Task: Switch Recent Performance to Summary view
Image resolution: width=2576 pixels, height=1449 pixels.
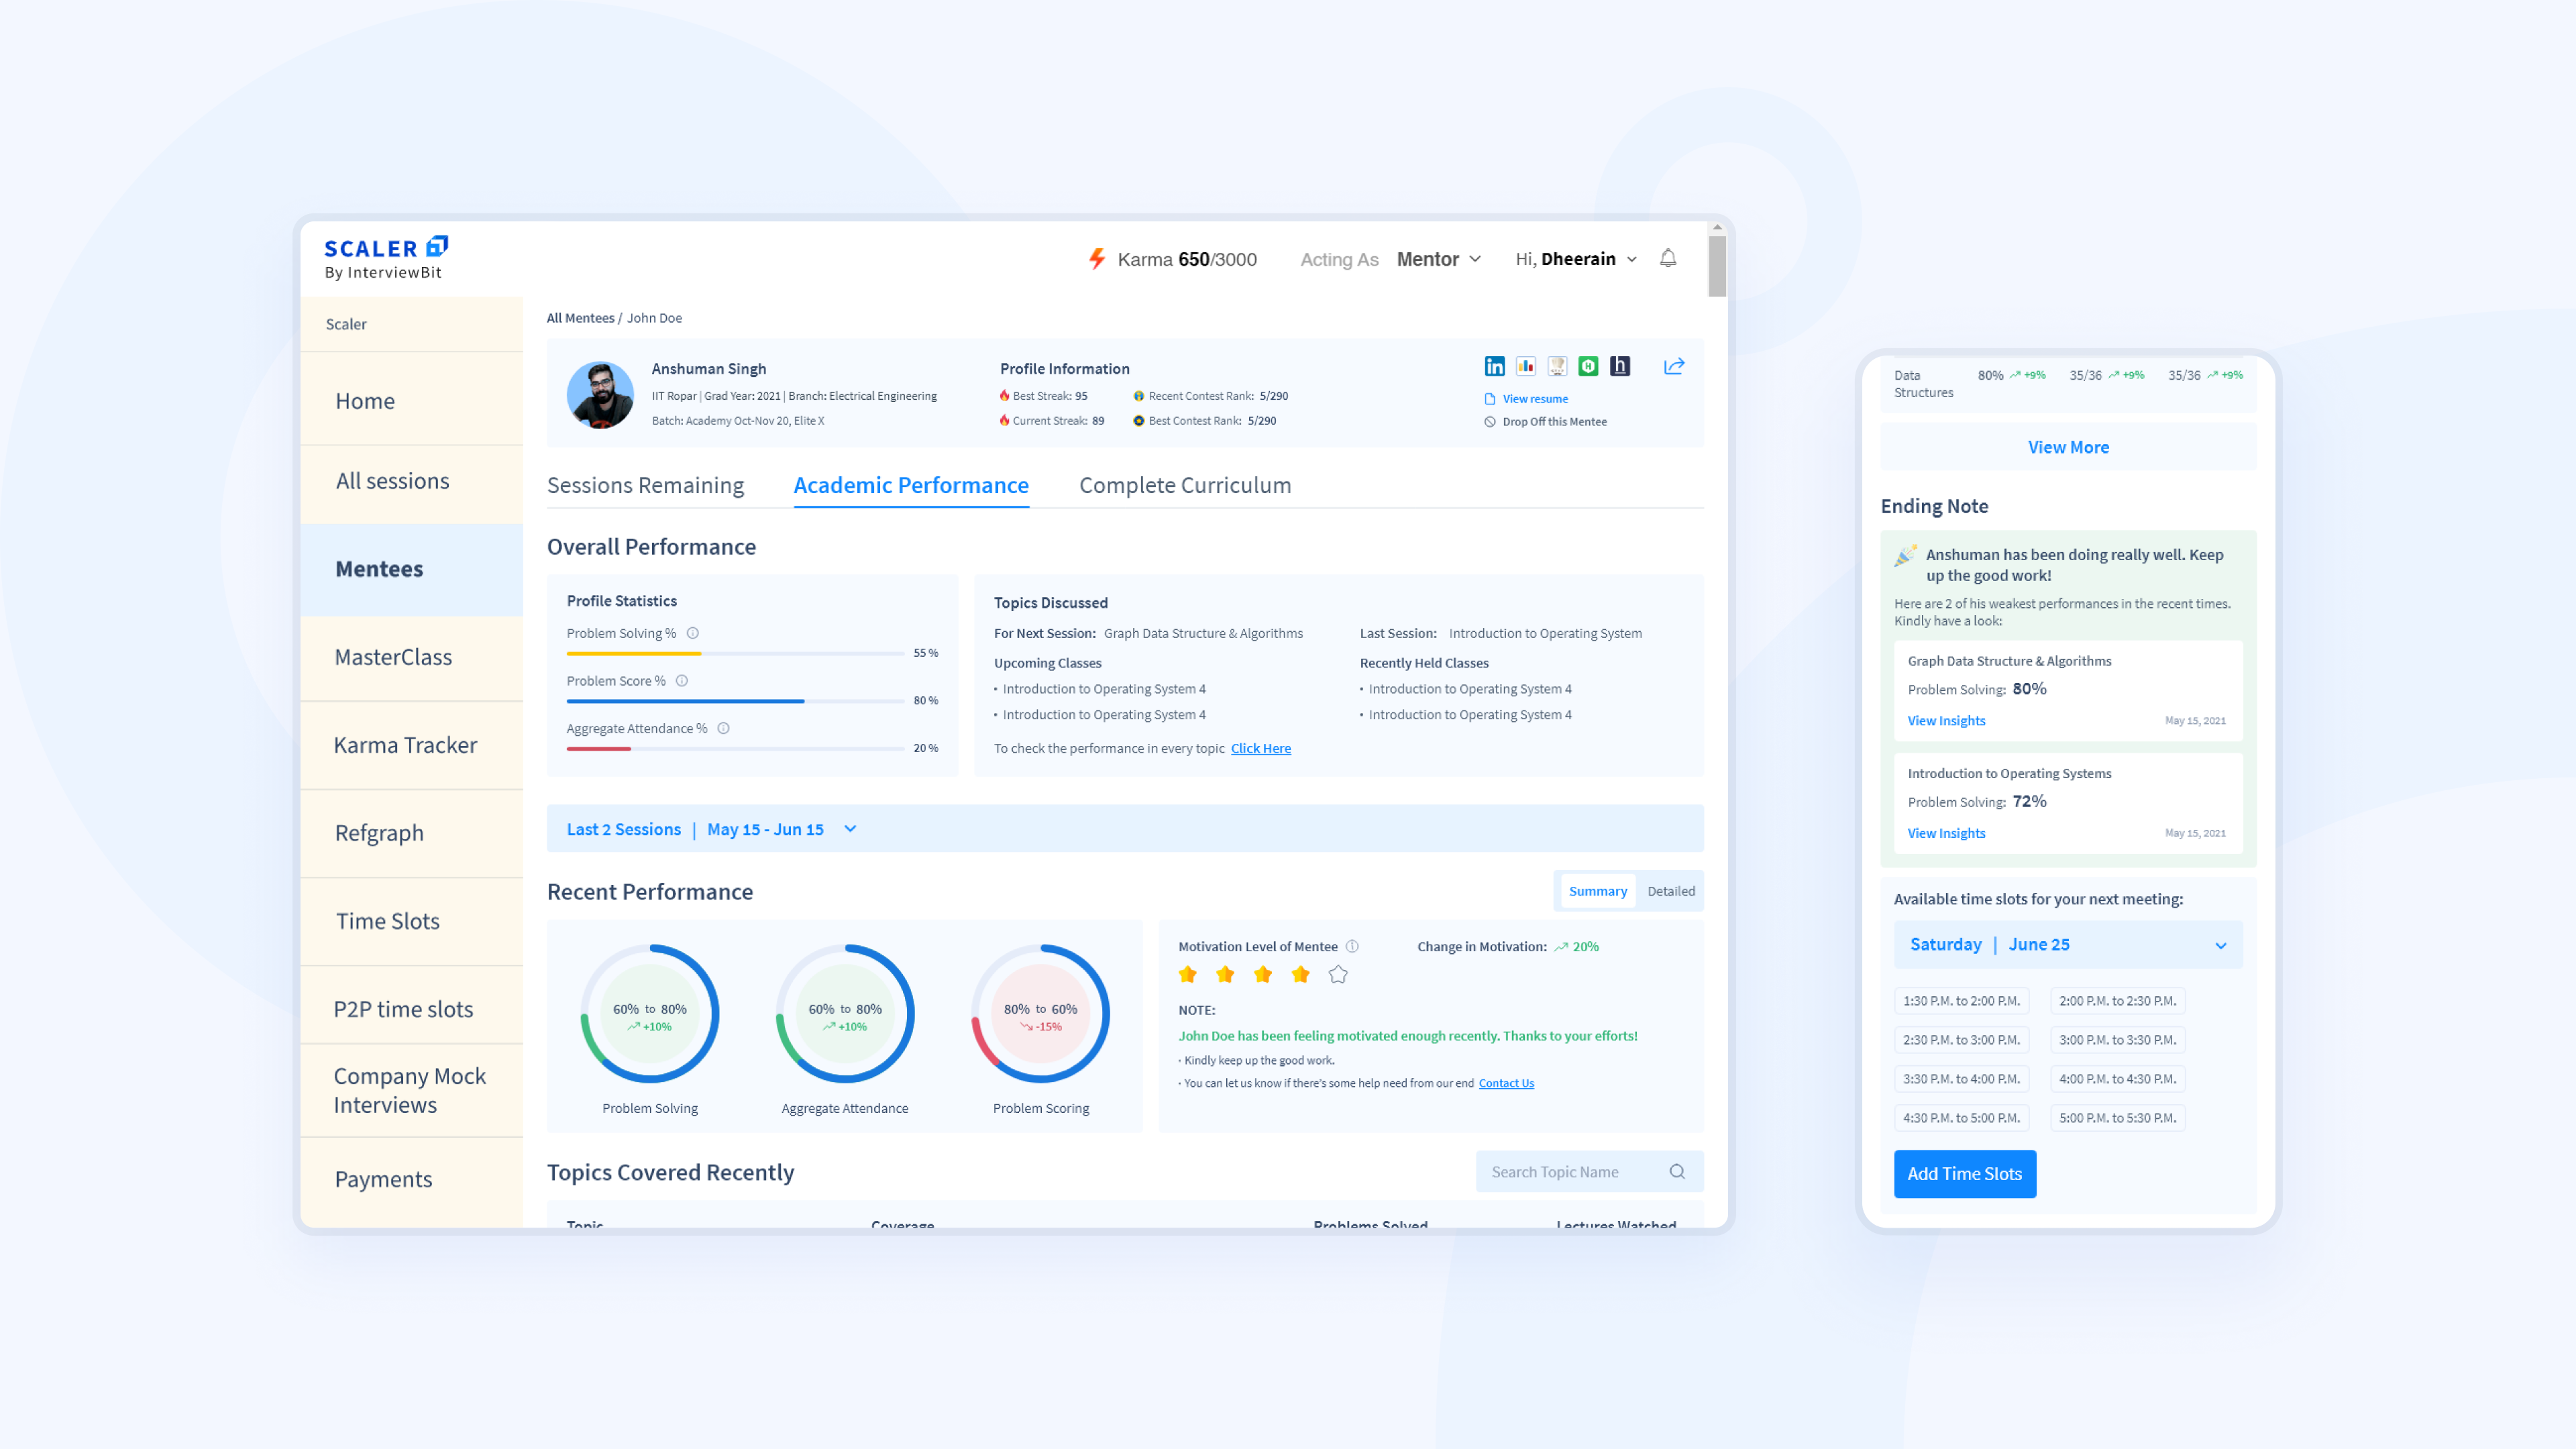Action: (x=1597, y=891)
